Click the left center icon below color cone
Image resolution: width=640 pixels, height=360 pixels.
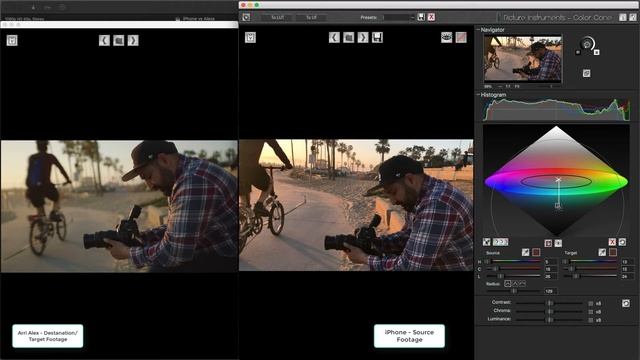tap(548, 243)
